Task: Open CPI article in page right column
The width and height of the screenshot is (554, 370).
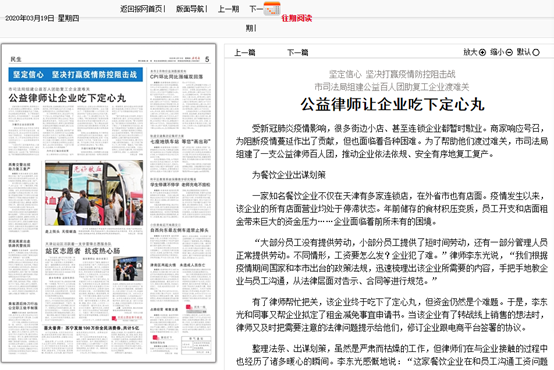Action: [x=177, y=76]
